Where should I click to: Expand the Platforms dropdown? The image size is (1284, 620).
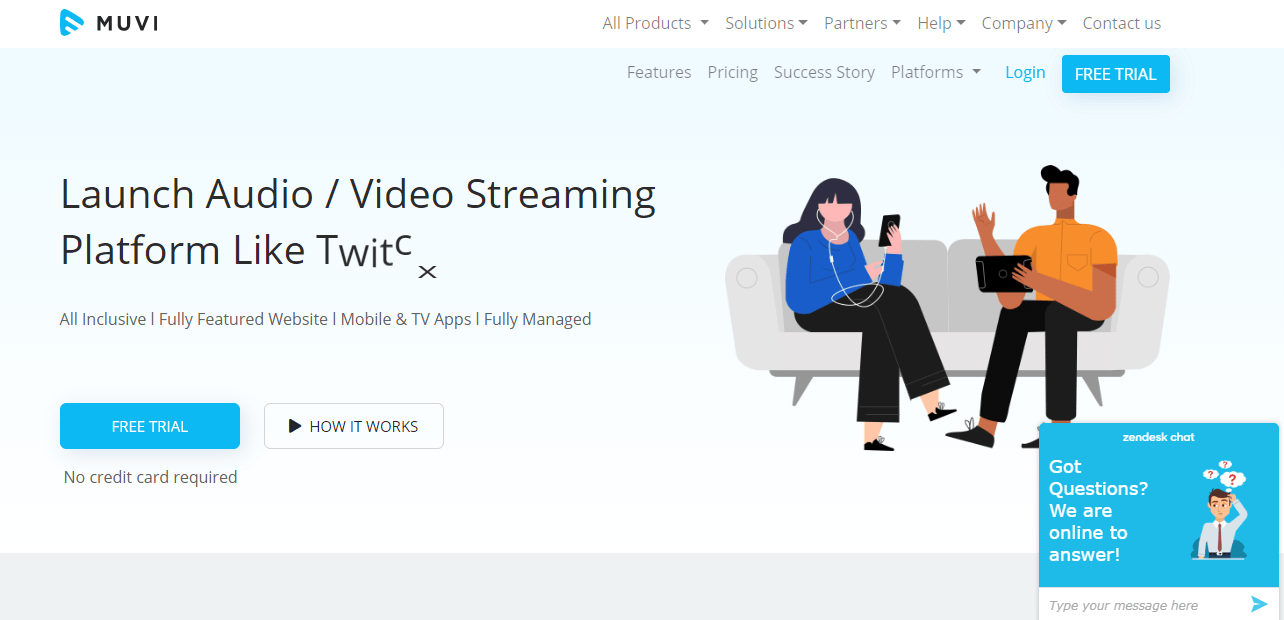tap(936, 72)
